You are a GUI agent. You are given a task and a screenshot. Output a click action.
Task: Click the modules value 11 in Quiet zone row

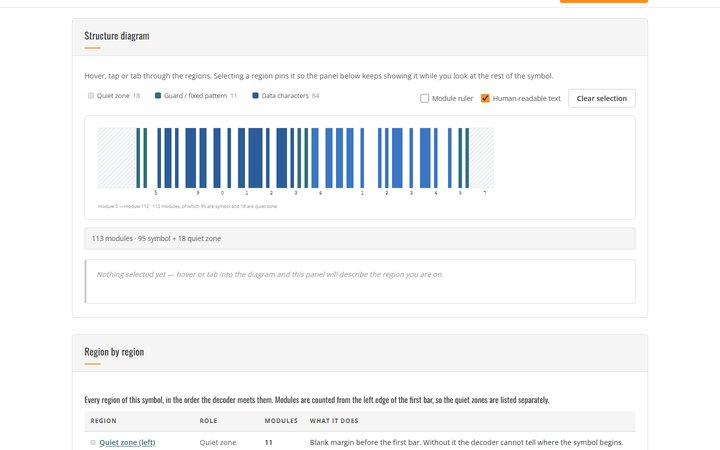[269, 442]
